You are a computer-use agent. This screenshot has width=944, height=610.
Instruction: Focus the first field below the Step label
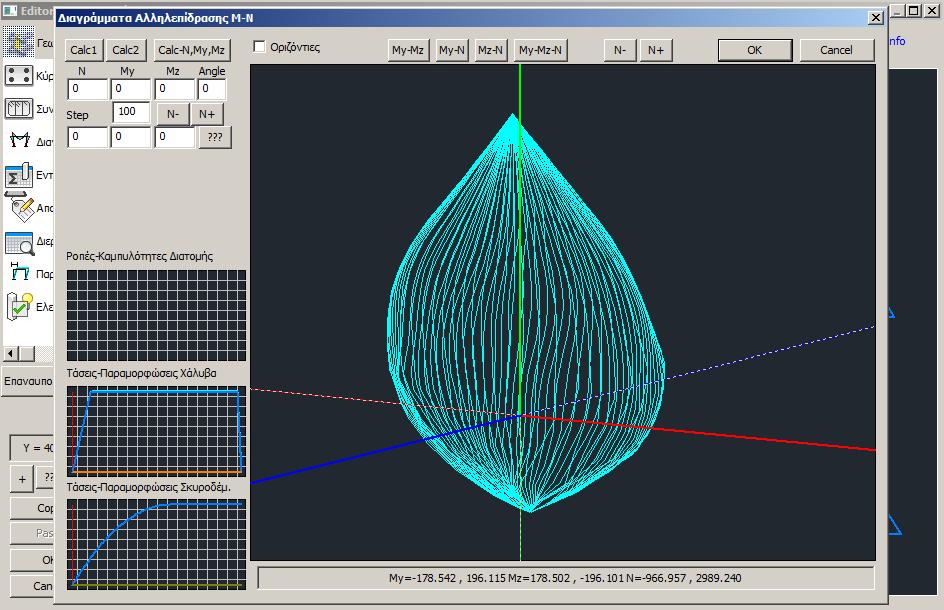coord(87,137)
